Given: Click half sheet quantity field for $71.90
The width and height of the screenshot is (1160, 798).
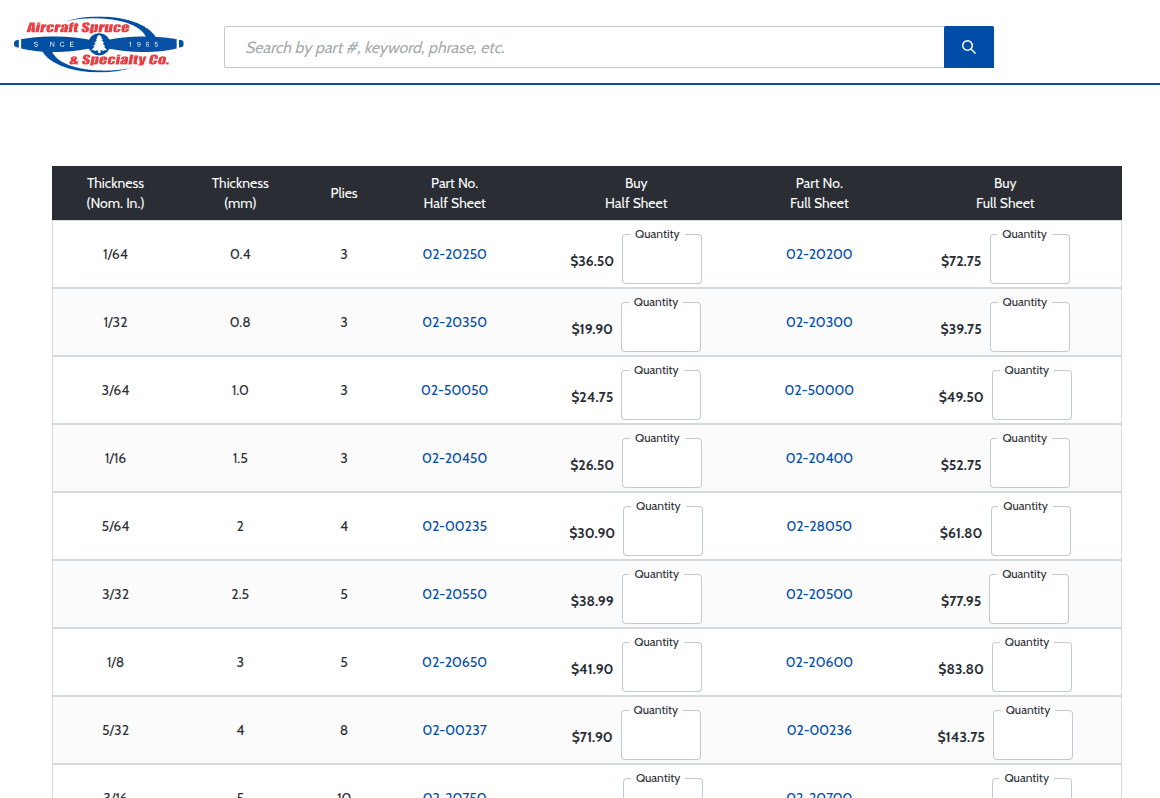Looking at the screenshot, I should [661, 736].
